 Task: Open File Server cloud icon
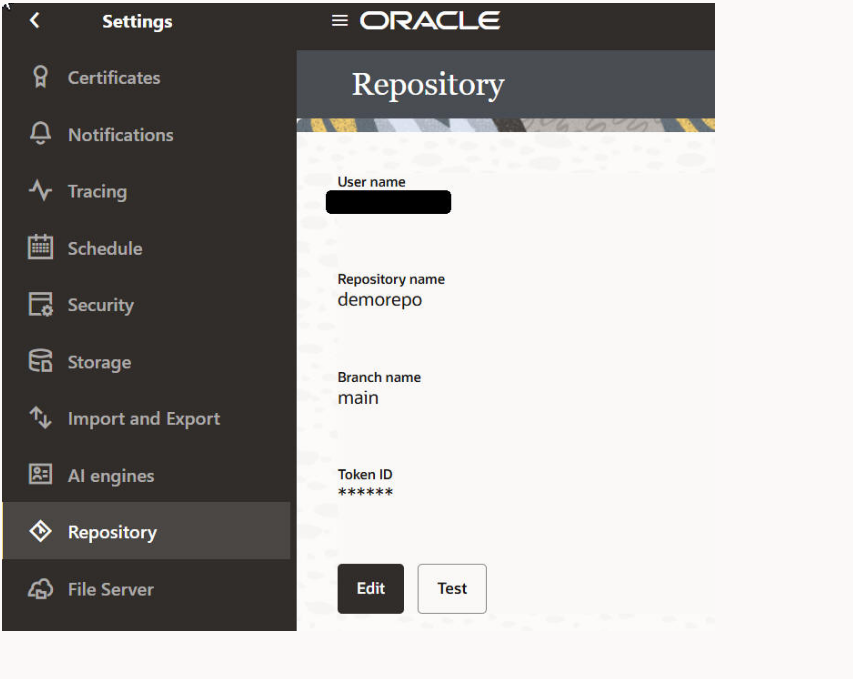click(x=40, y=589)
